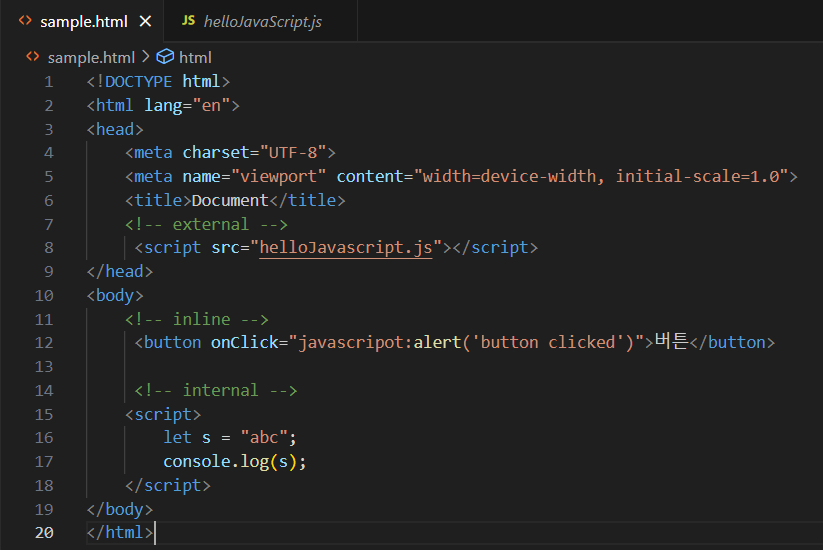Follow the helloJavascript.js link in script src
Image resolution: width=823 pixels, height=550 pixels.
[346, 247]
